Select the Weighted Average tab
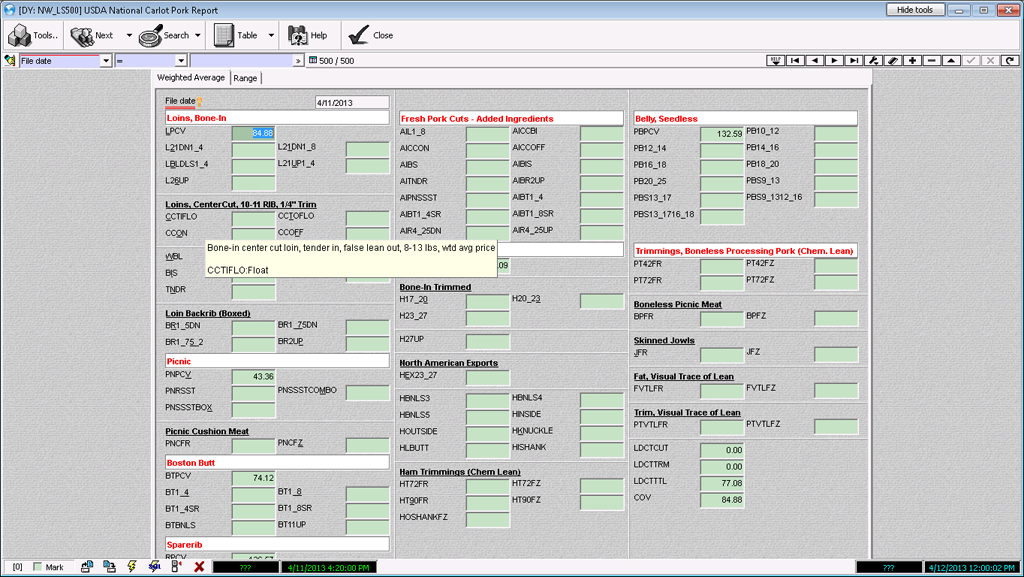 191,78
